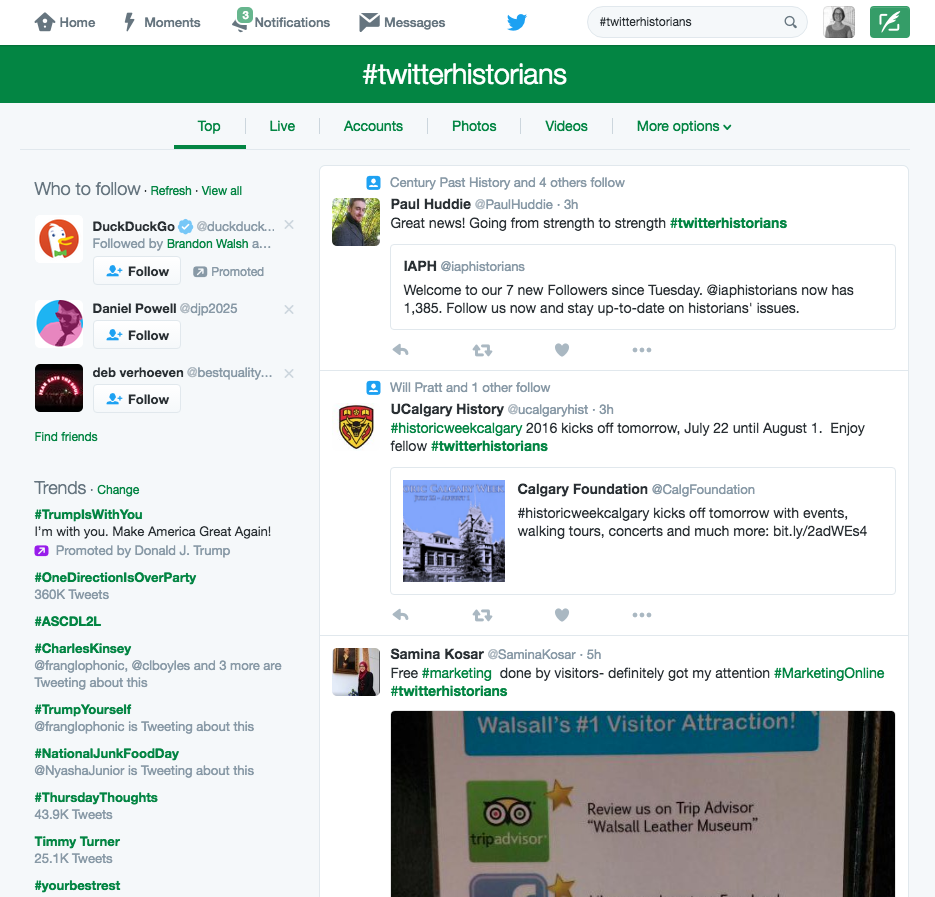This screenshot has width=935, height=897.
Task: Click the #historicweekcalgary hashtag in UCalgary tweet
Action: [x=456, y=428]
